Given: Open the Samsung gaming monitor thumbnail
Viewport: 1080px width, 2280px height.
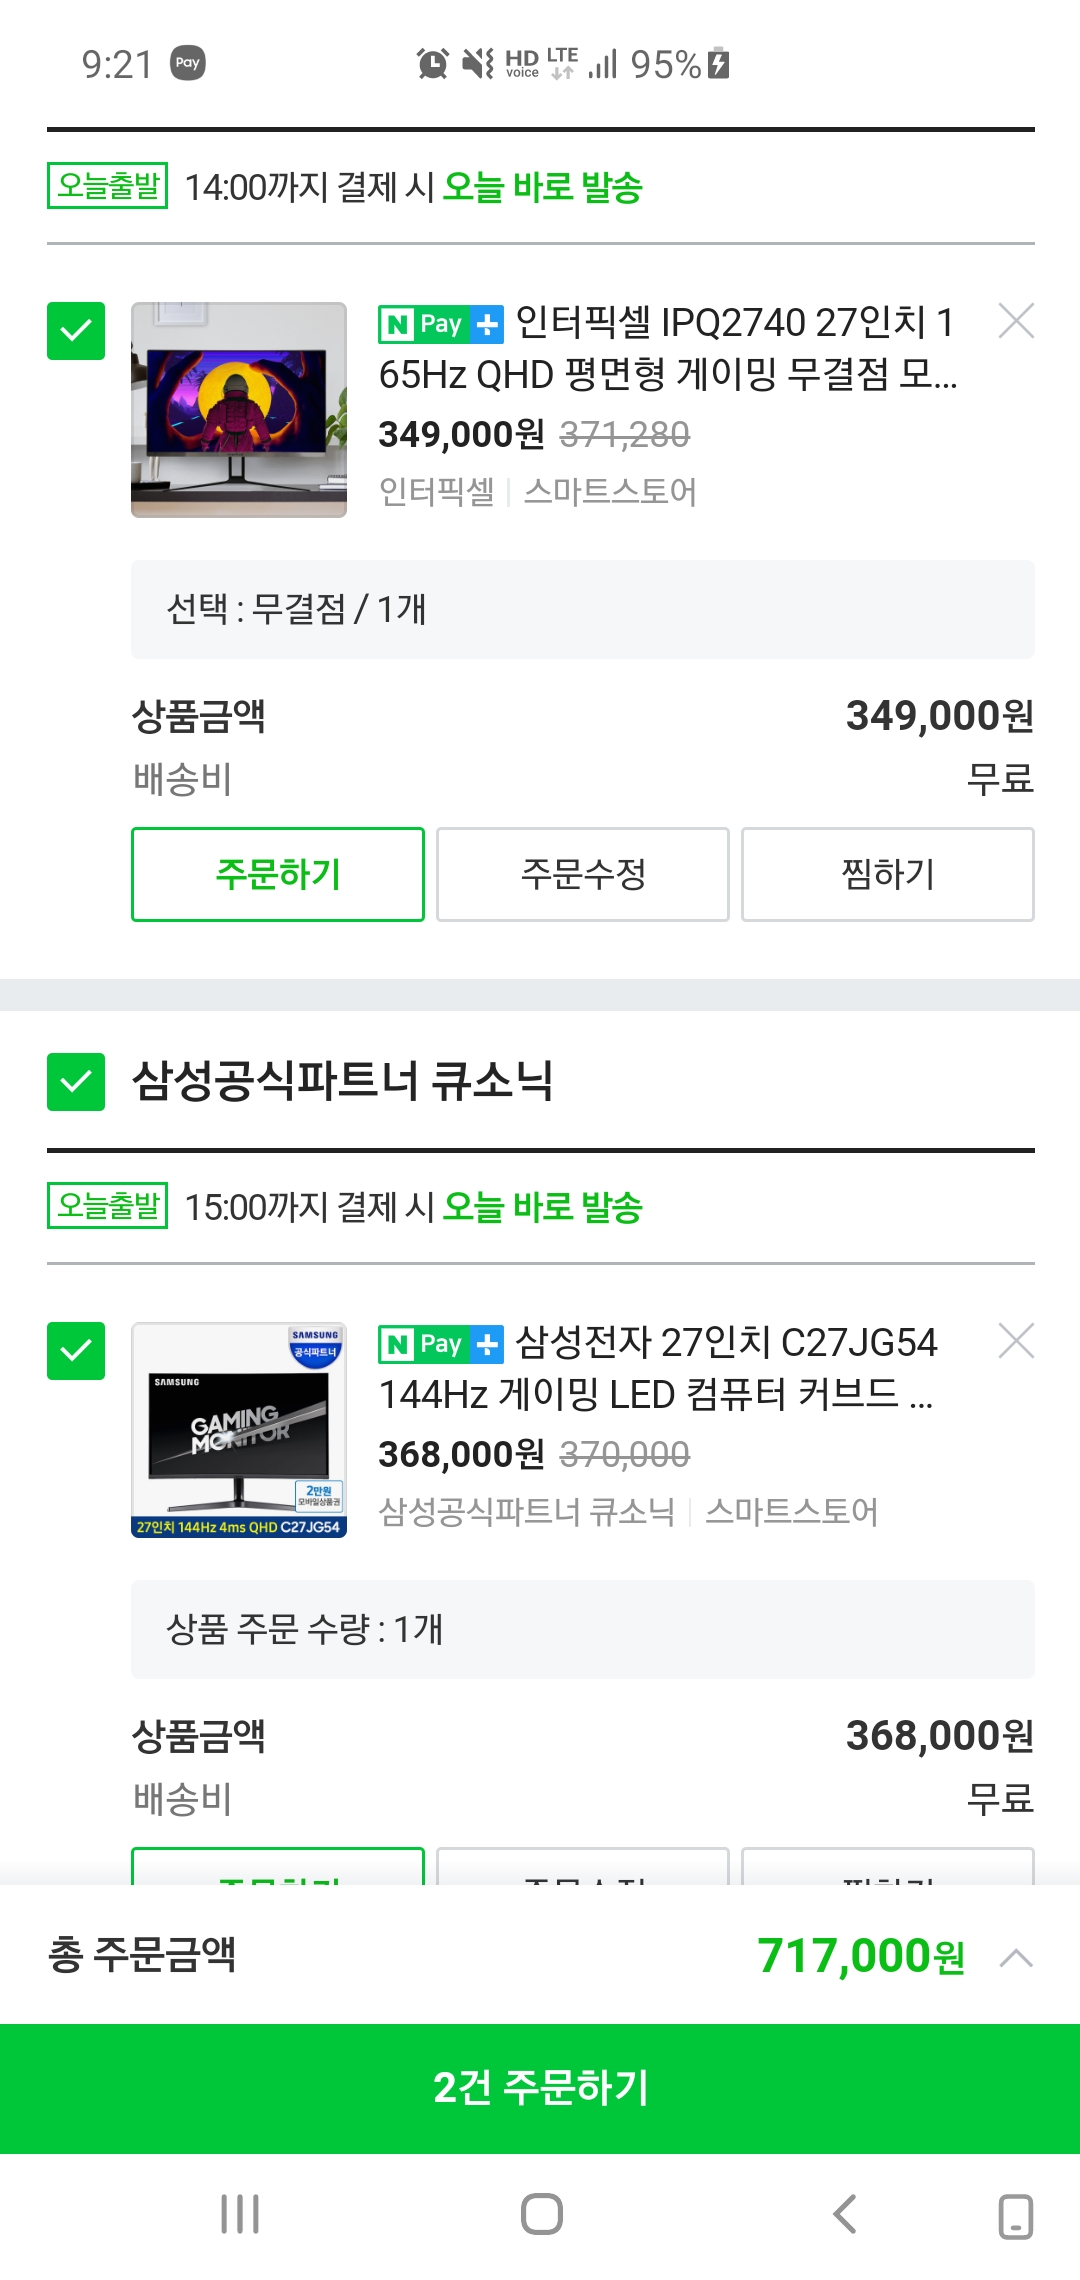Looking at the screenshot, I should (239, 1430).
